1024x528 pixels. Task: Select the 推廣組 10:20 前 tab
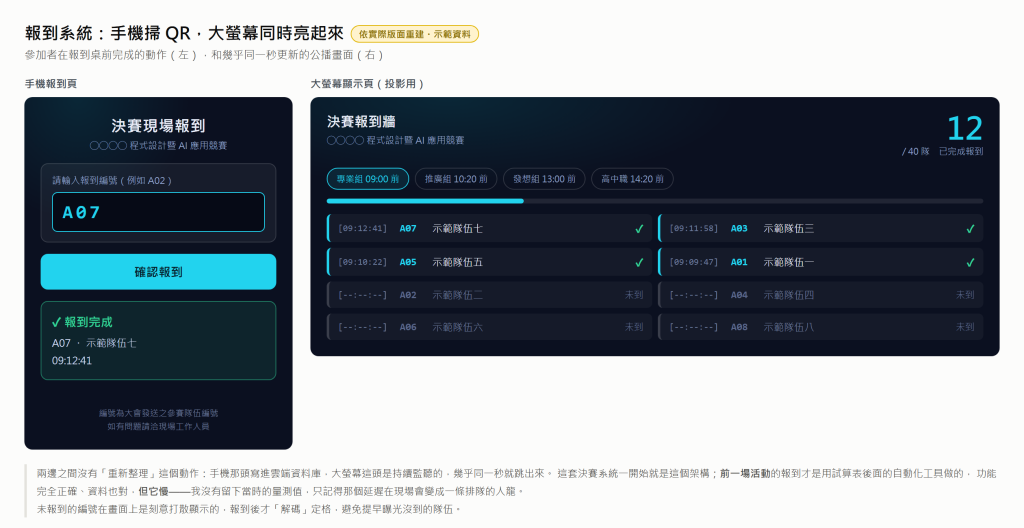coord(456,178)
